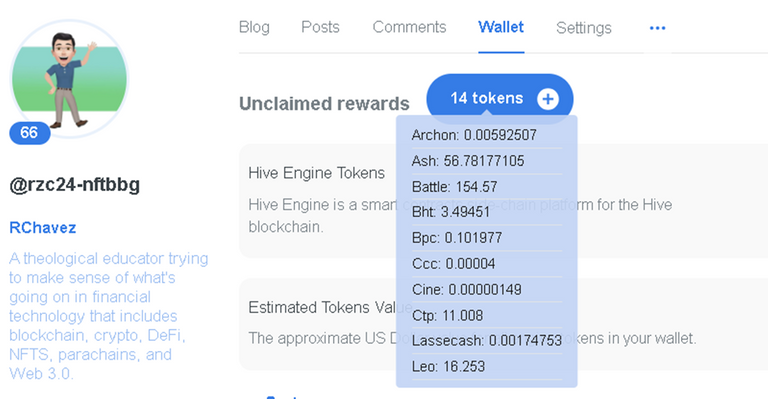Viewport: 768px width, 399px height.
Task: Click the plus icon on tokens button
Action: (548, 99)
